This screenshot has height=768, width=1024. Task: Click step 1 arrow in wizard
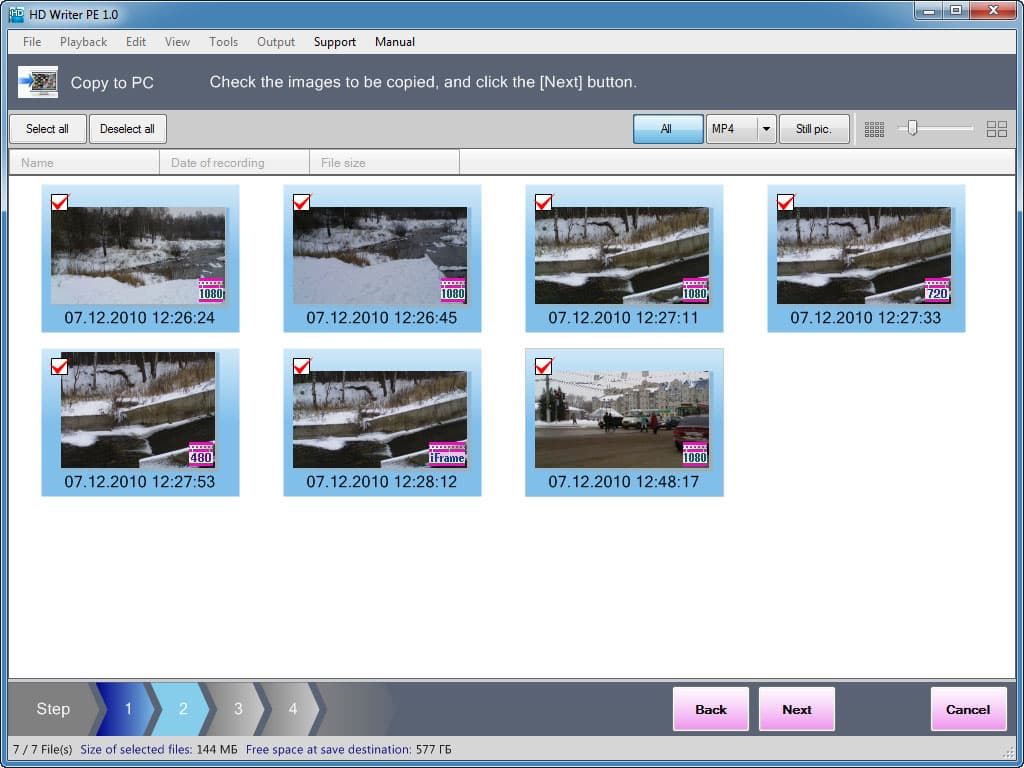(x=128, y=709)
